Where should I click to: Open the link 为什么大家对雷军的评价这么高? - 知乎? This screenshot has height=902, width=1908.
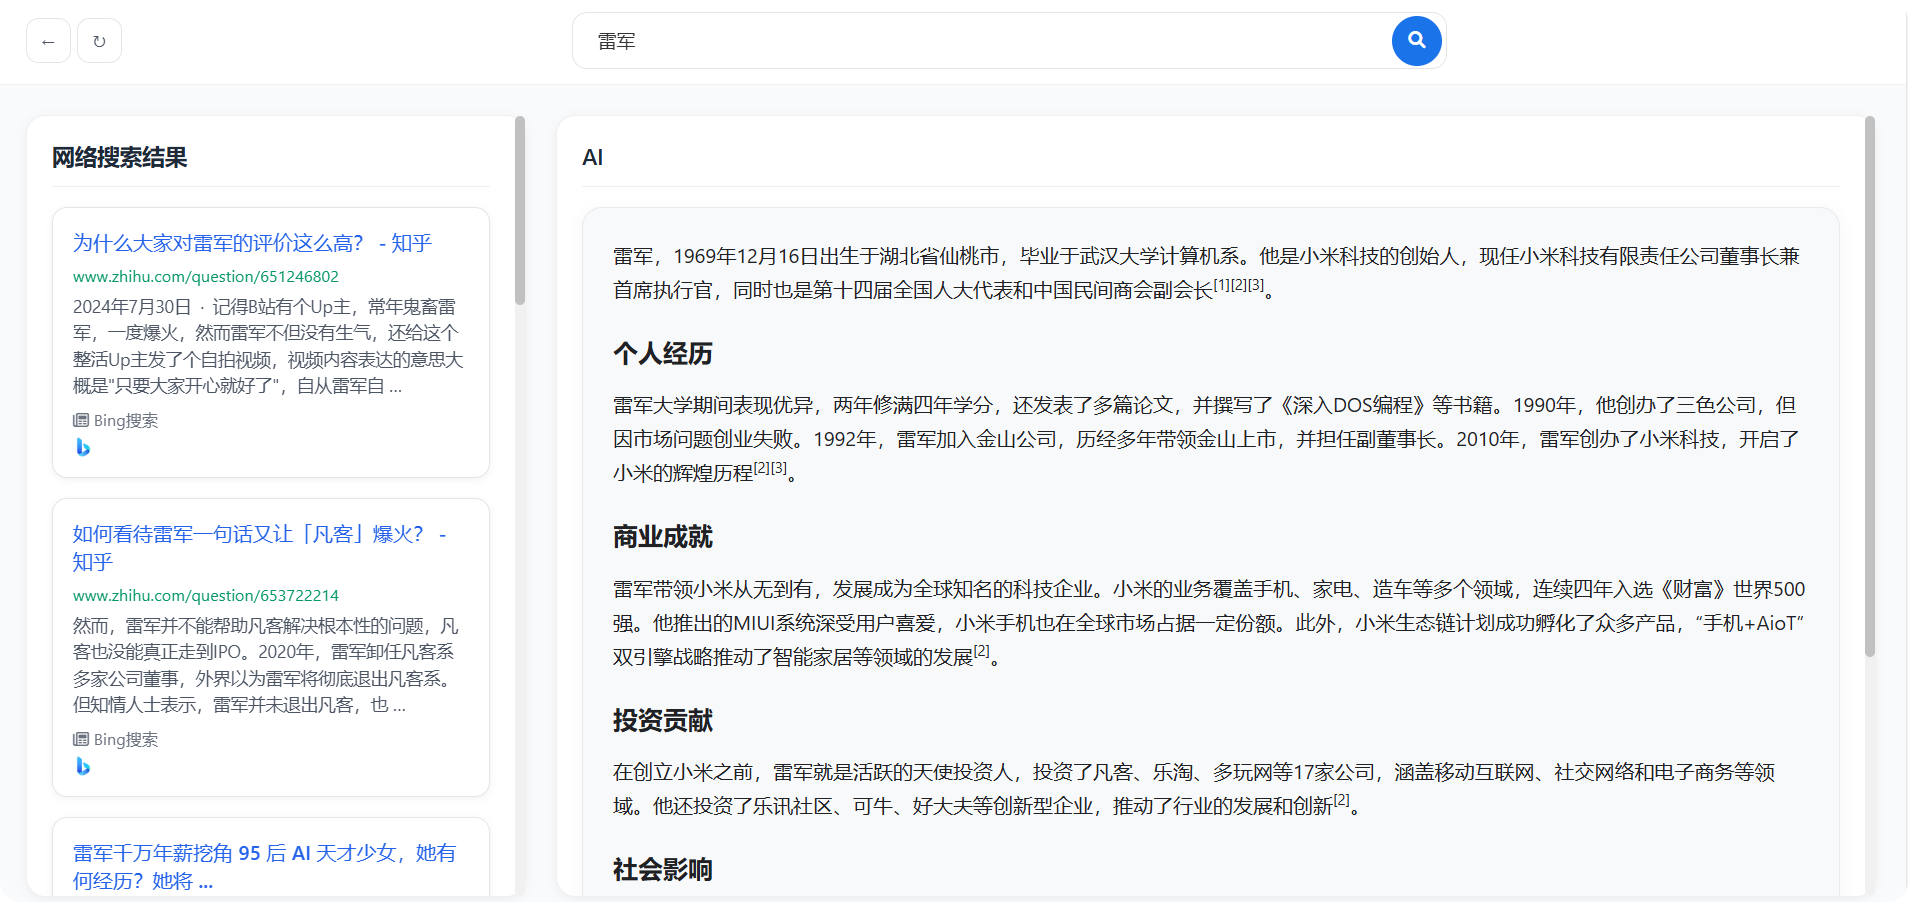252,243
